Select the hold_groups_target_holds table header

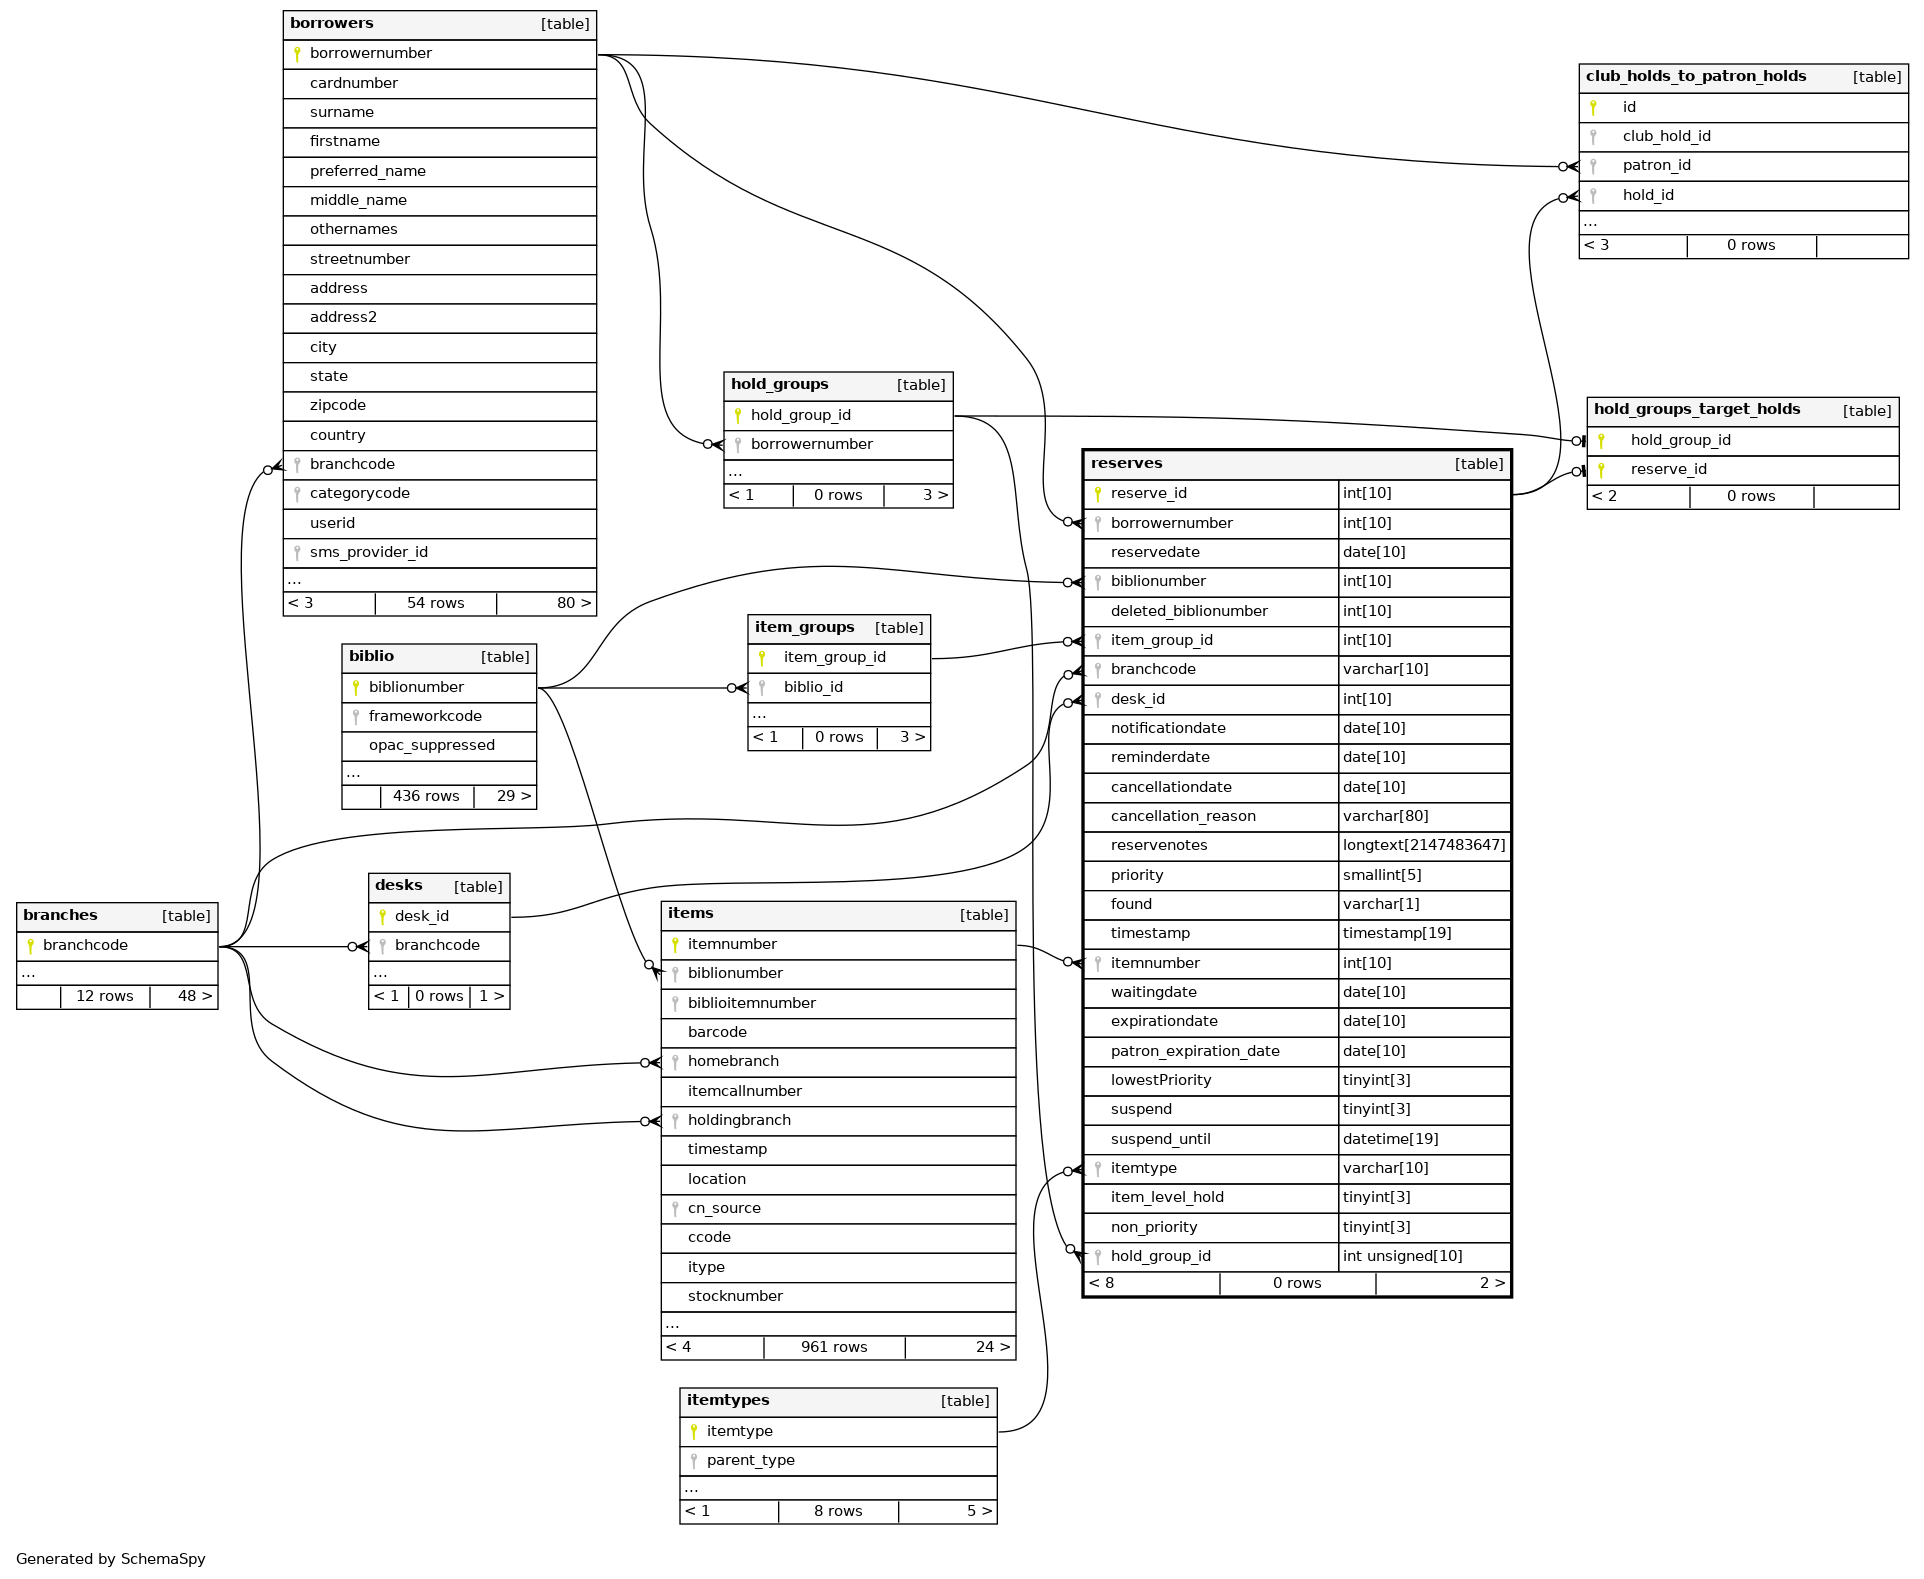tap(1697, 410)
